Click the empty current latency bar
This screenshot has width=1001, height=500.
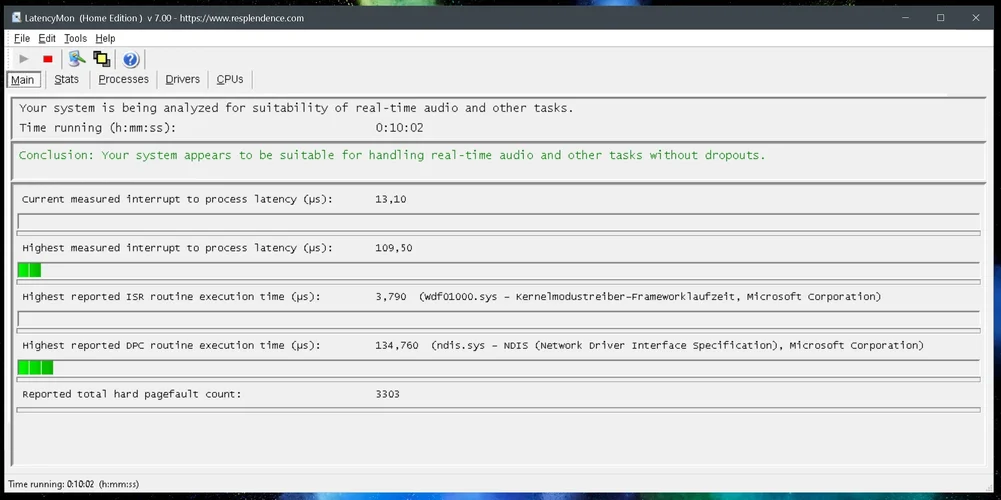[499, 222]
